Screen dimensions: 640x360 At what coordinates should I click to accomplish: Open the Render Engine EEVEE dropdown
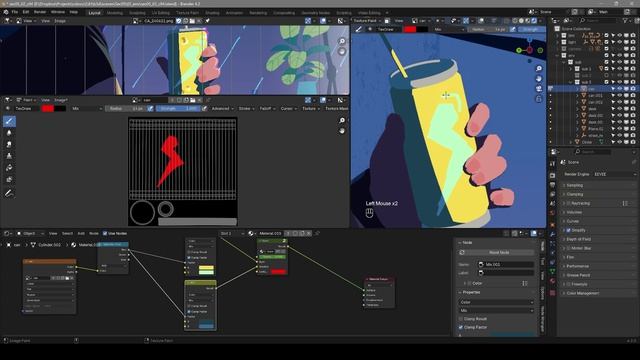(x=615, y=174)
